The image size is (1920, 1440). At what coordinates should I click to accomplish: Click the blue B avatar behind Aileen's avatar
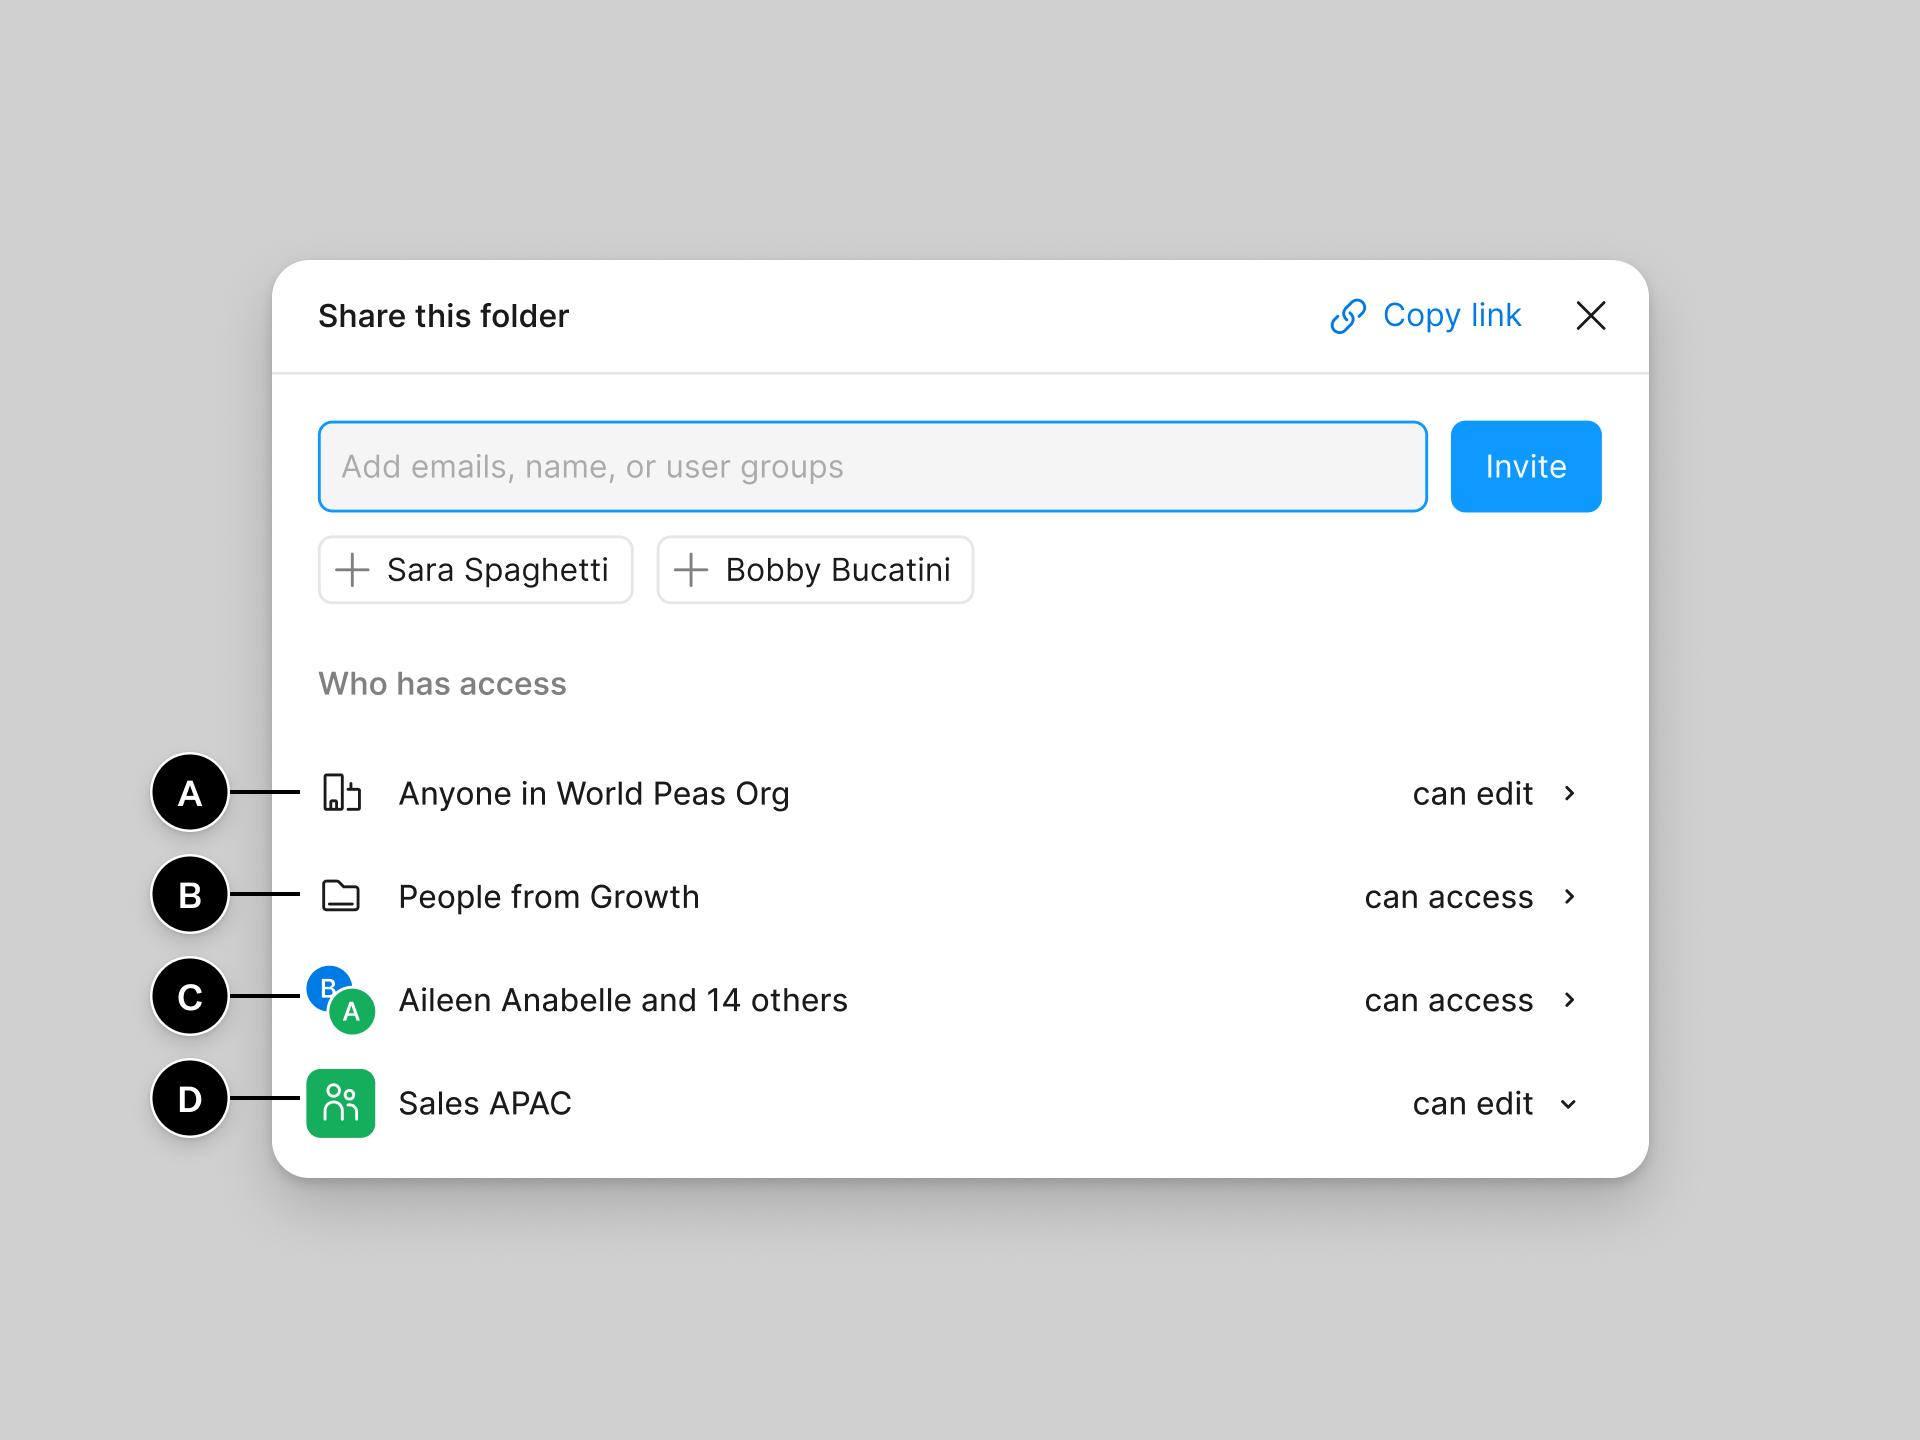[324, 983]
